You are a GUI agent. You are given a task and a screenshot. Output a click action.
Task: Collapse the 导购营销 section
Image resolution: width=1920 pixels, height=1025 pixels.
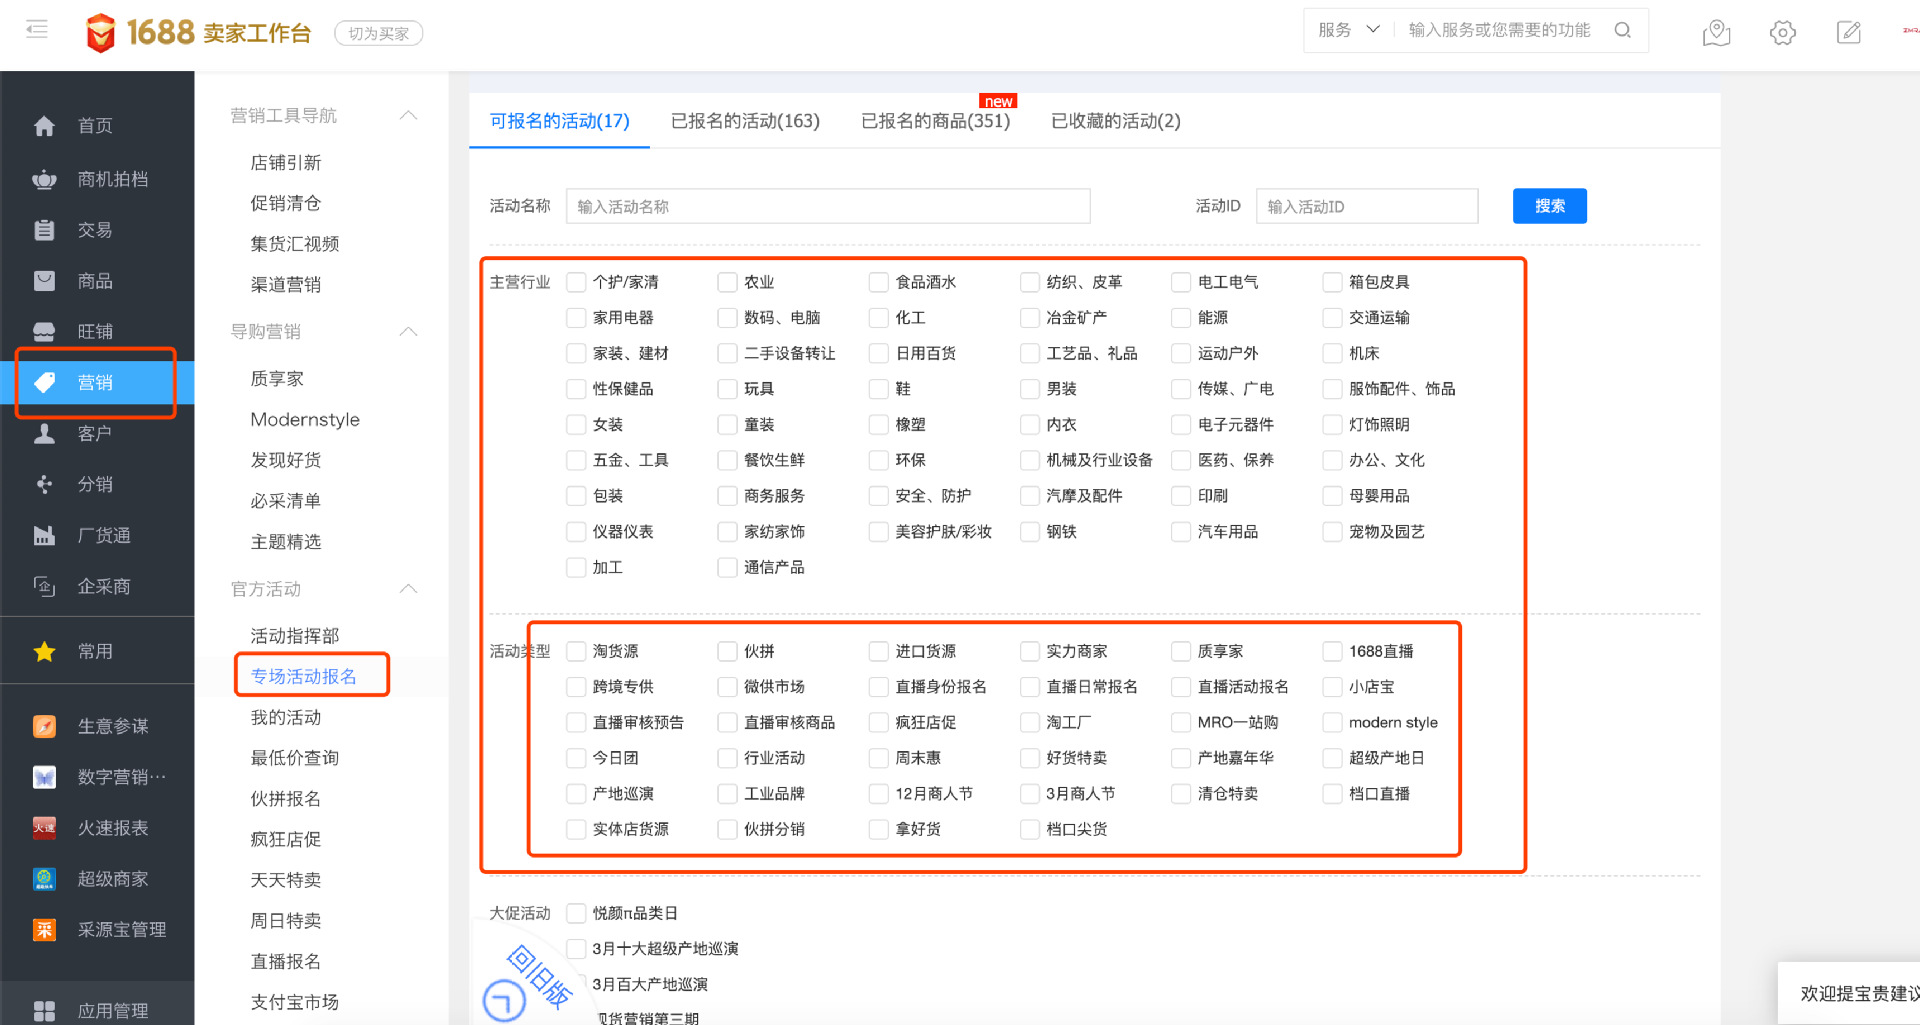[x=408, y=331]
